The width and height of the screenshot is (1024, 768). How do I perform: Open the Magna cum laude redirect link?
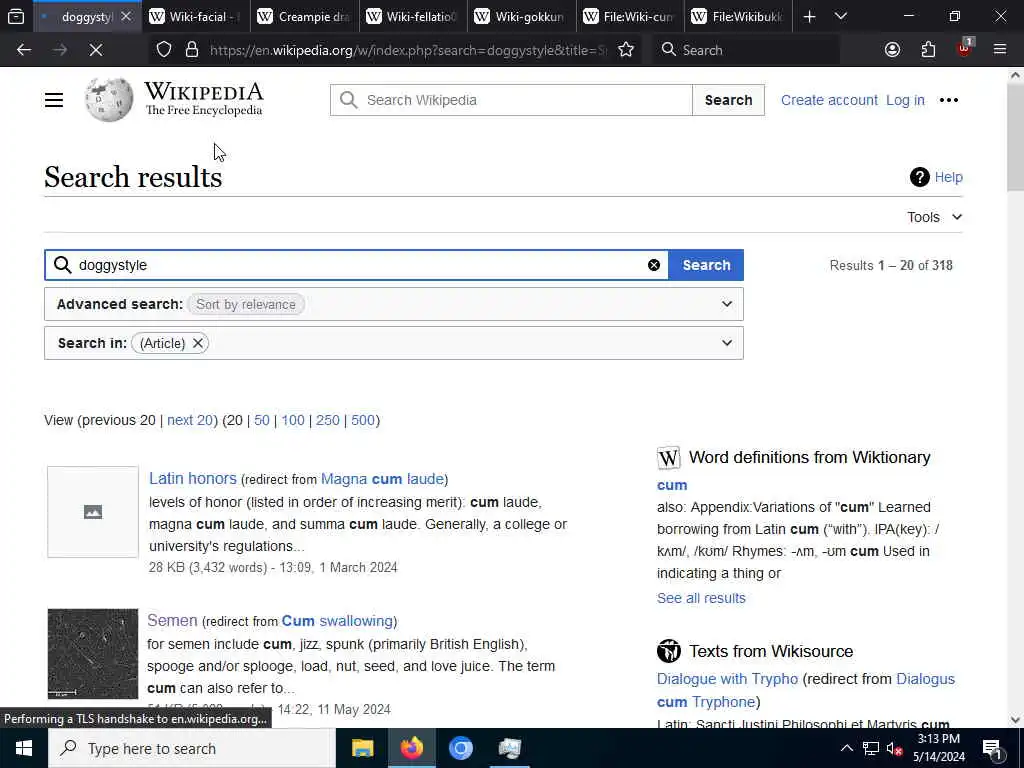382,479
